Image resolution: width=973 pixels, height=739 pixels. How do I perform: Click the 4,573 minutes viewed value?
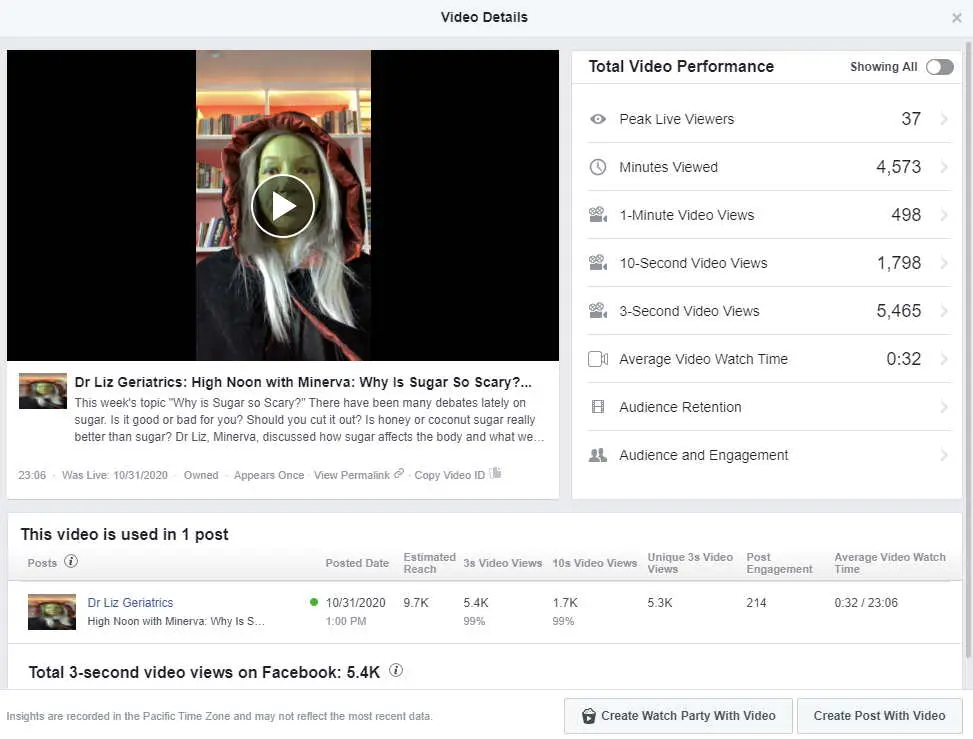[x=898, y=167]
